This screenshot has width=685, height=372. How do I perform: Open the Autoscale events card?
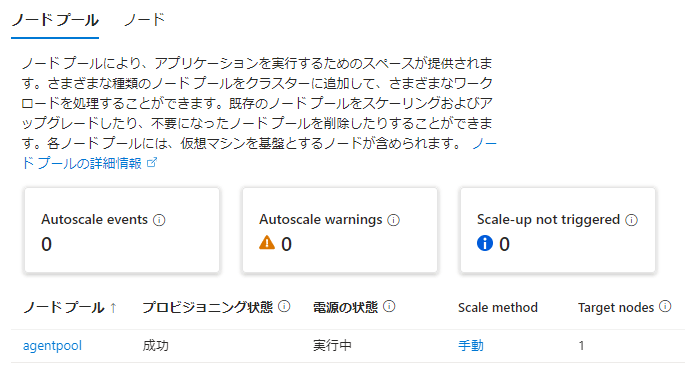[122, 231]
